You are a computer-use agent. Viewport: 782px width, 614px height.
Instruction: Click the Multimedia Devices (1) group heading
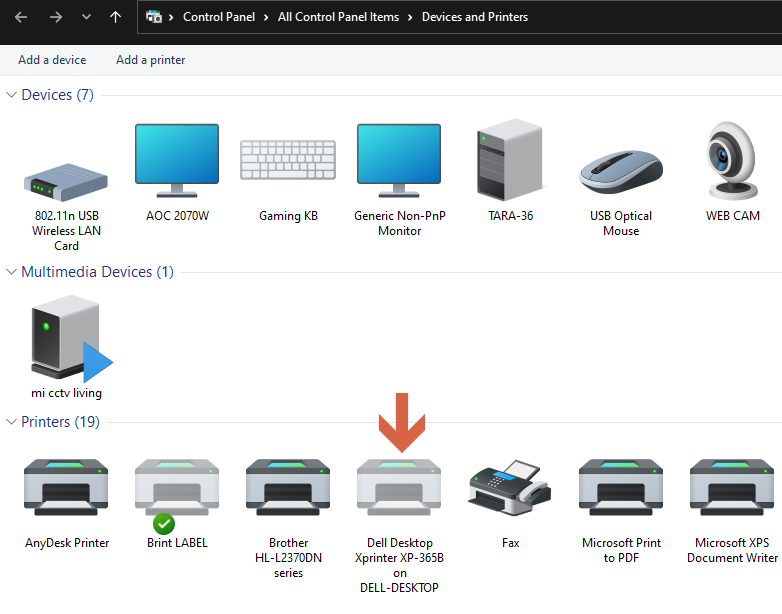point(97,272)
